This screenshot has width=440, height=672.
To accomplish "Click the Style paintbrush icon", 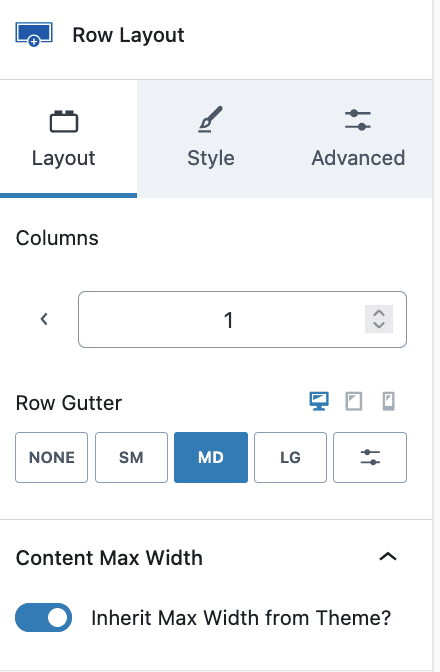I will tap(210, 119).
